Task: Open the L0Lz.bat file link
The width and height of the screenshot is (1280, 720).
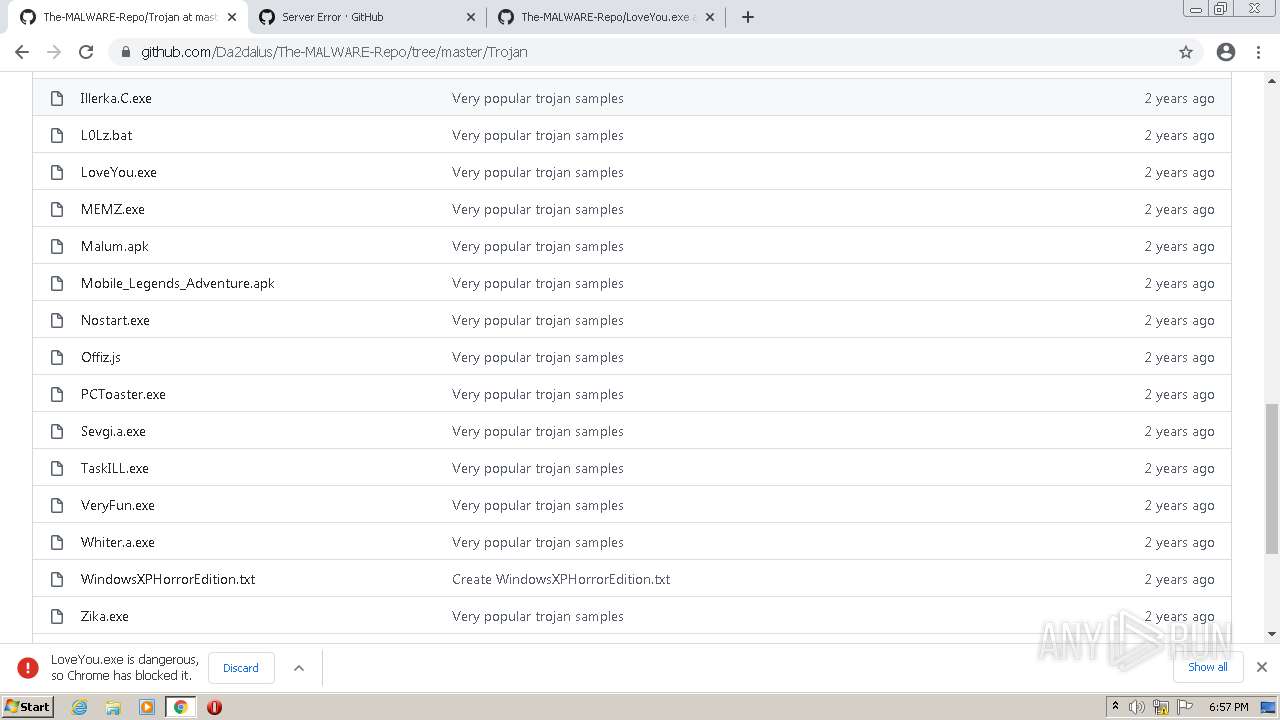Action: click(x=106, y=135)
